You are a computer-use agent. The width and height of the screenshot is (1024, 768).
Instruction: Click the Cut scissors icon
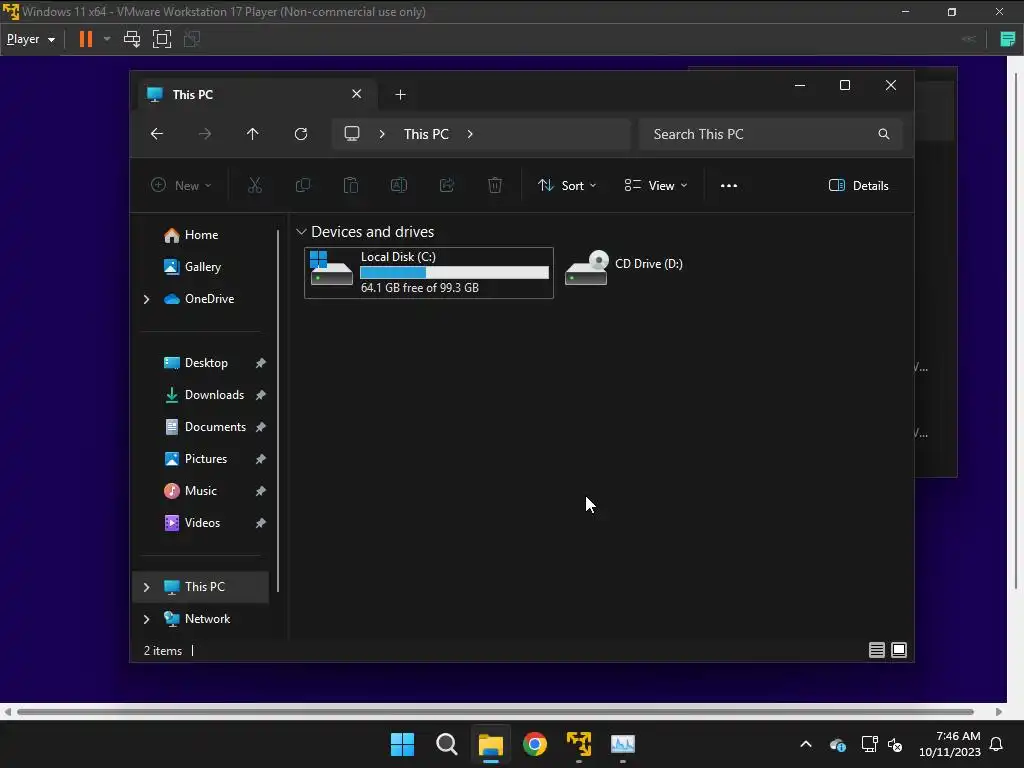[255, 185]
